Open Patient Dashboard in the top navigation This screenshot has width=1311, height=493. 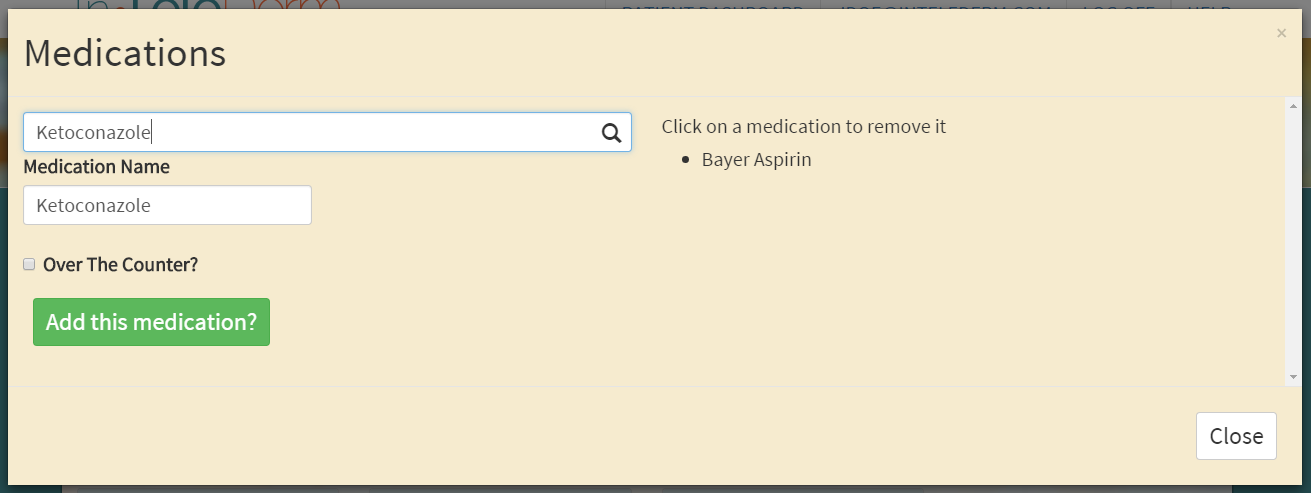click(712, 5)
